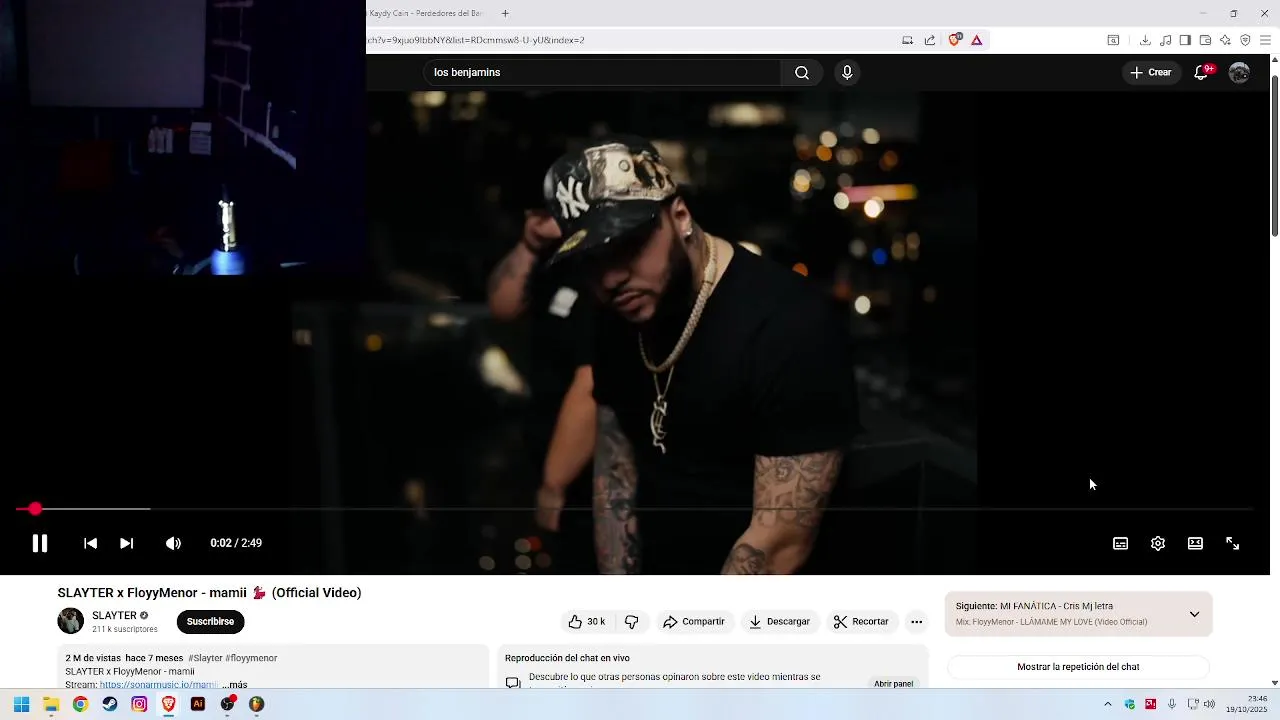Click 'Mostrar la repetición del chat' button
The height and width of the screenshot is (720, 1280).
(x=1078, y=667)
